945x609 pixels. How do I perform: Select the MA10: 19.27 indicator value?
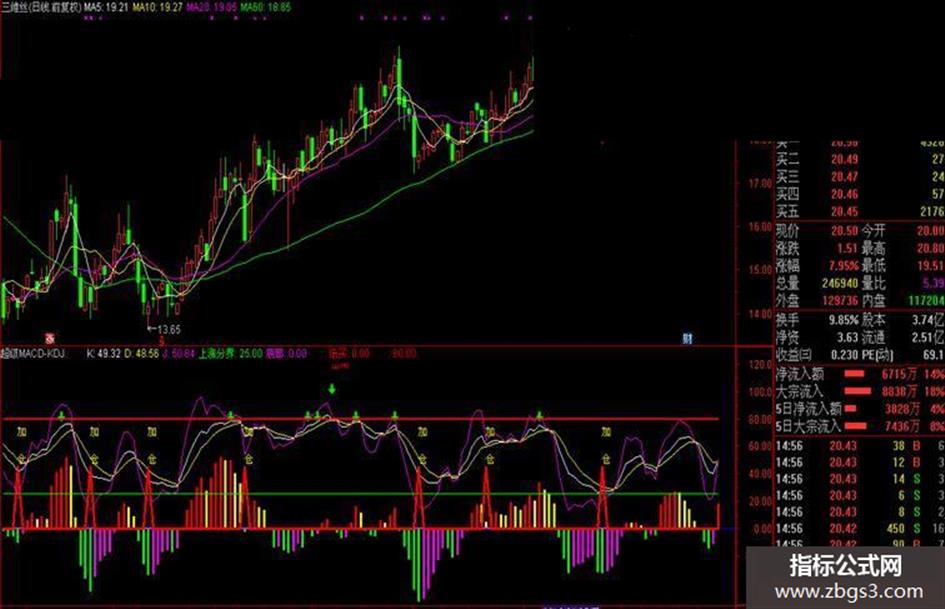pos(158,7)
